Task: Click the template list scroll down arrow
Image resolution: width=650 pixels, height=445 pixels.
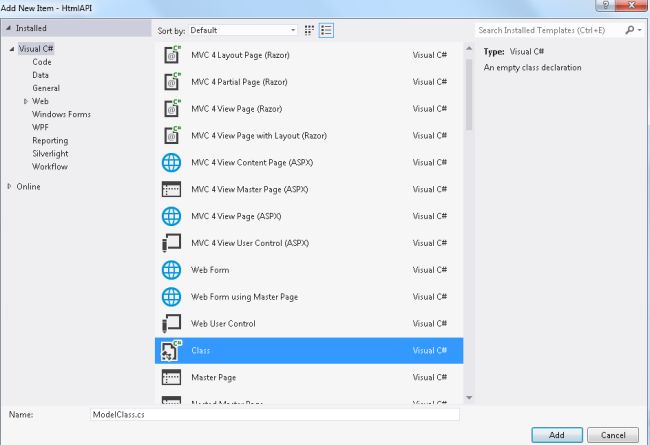Action: click(469, 398)
